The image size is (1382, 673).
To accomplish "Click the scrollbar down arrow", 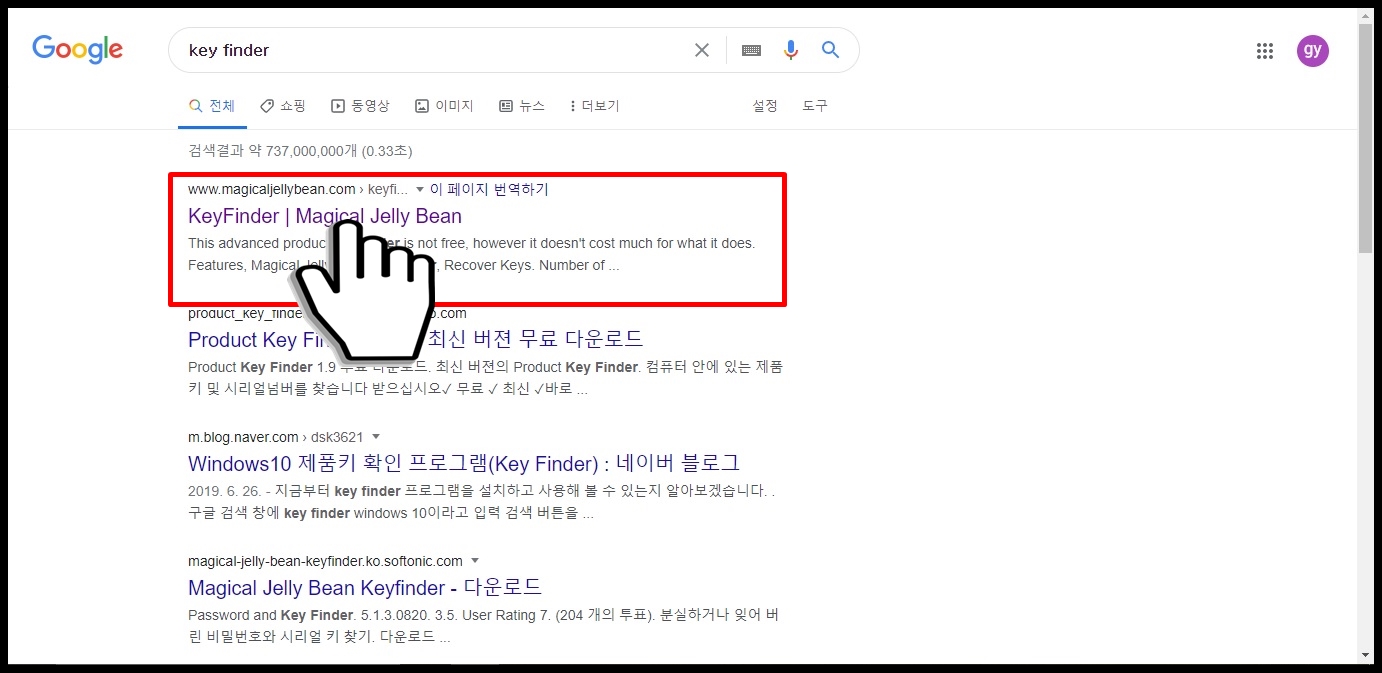I will click(1366, 656).
